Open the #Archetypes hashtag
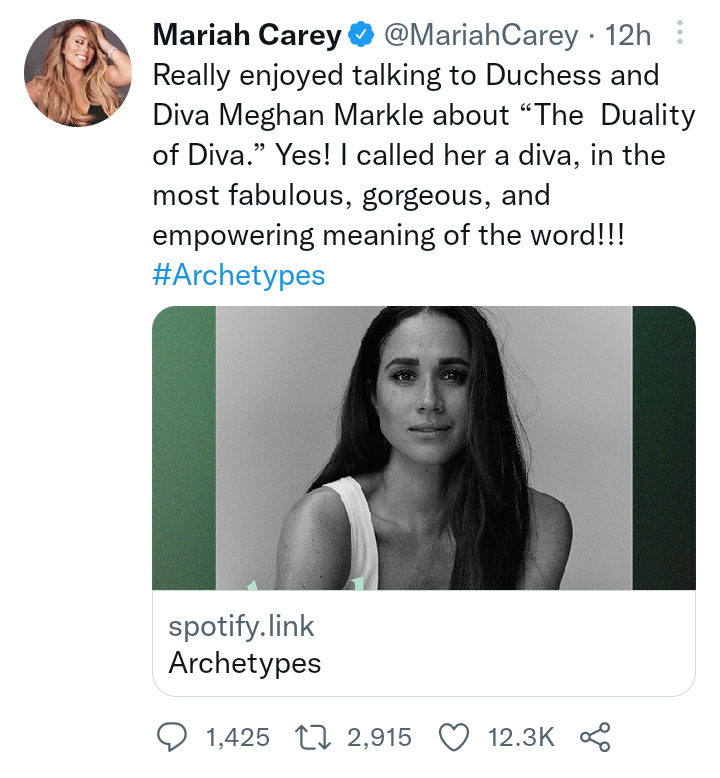 pyautogui.click(x=239, y=275)
